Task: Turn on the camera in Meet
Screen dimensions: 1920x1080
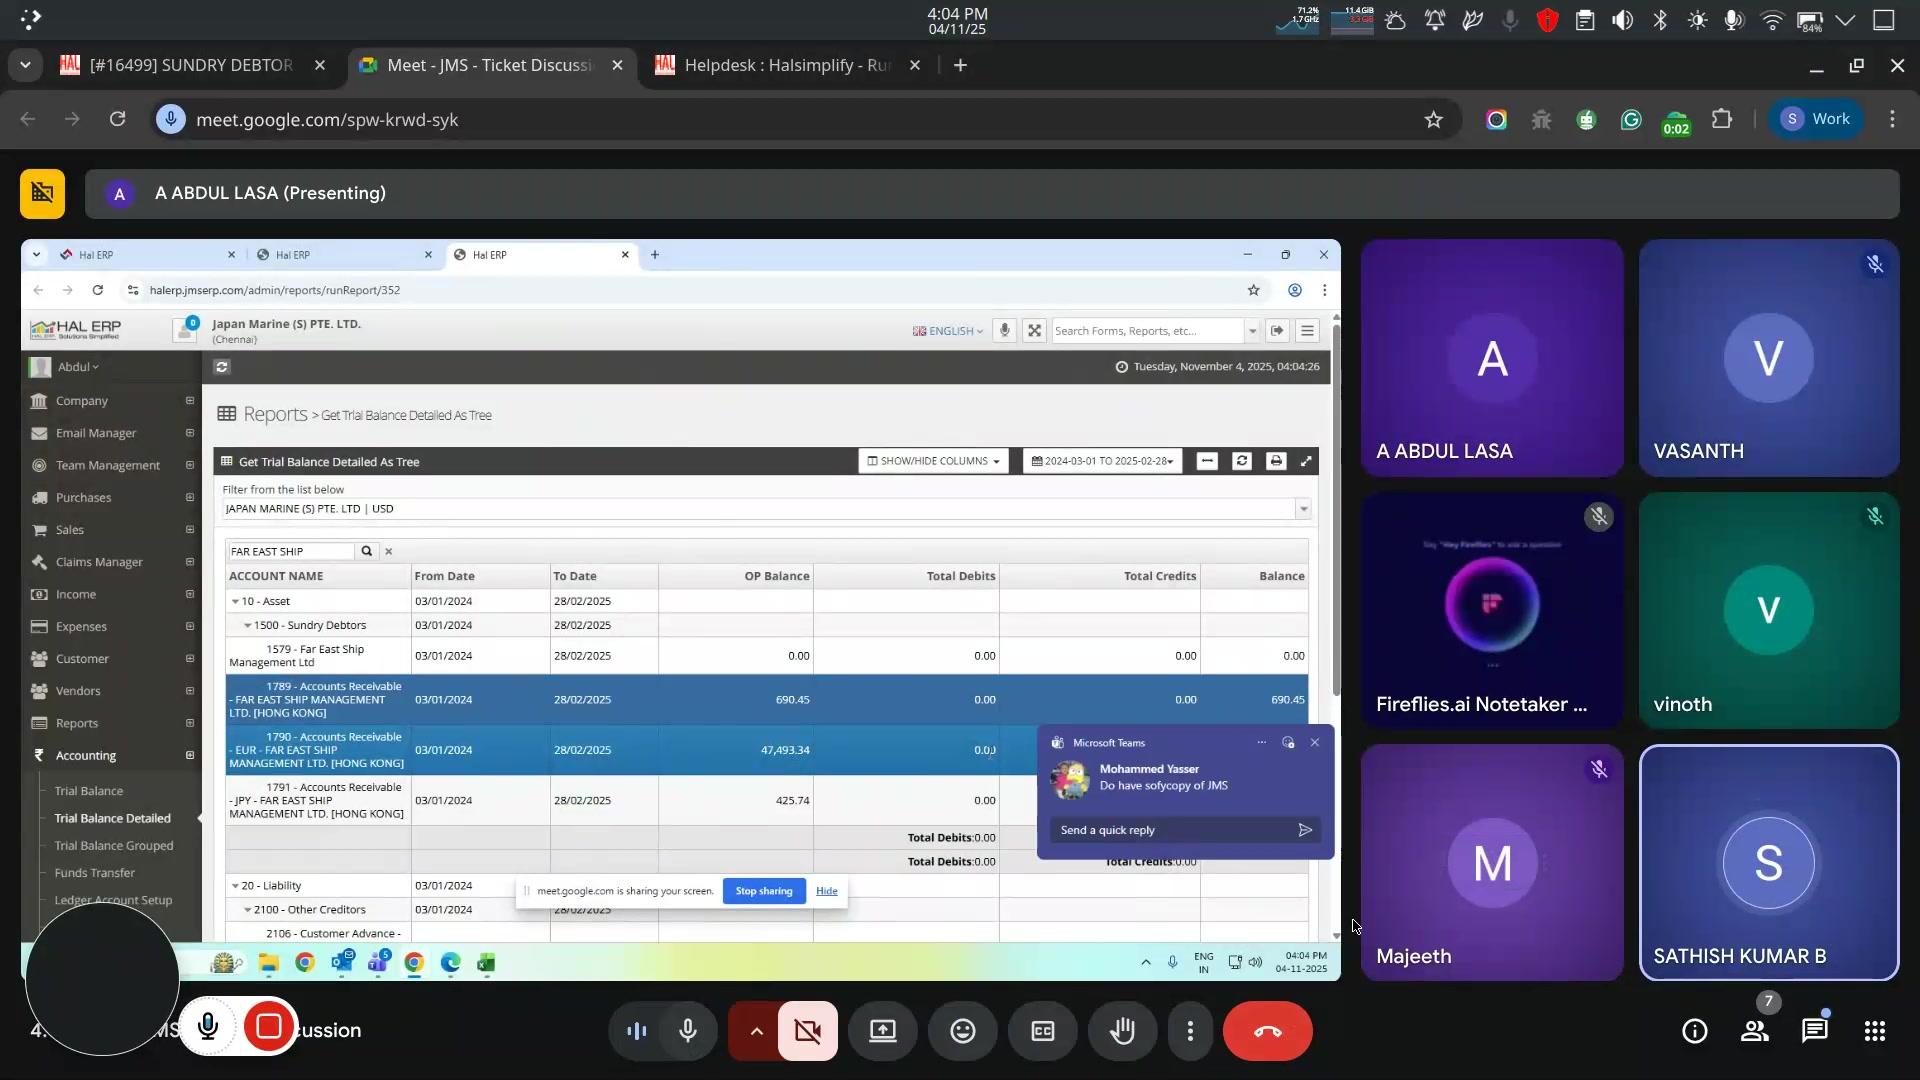Action: coord(808,1031)
